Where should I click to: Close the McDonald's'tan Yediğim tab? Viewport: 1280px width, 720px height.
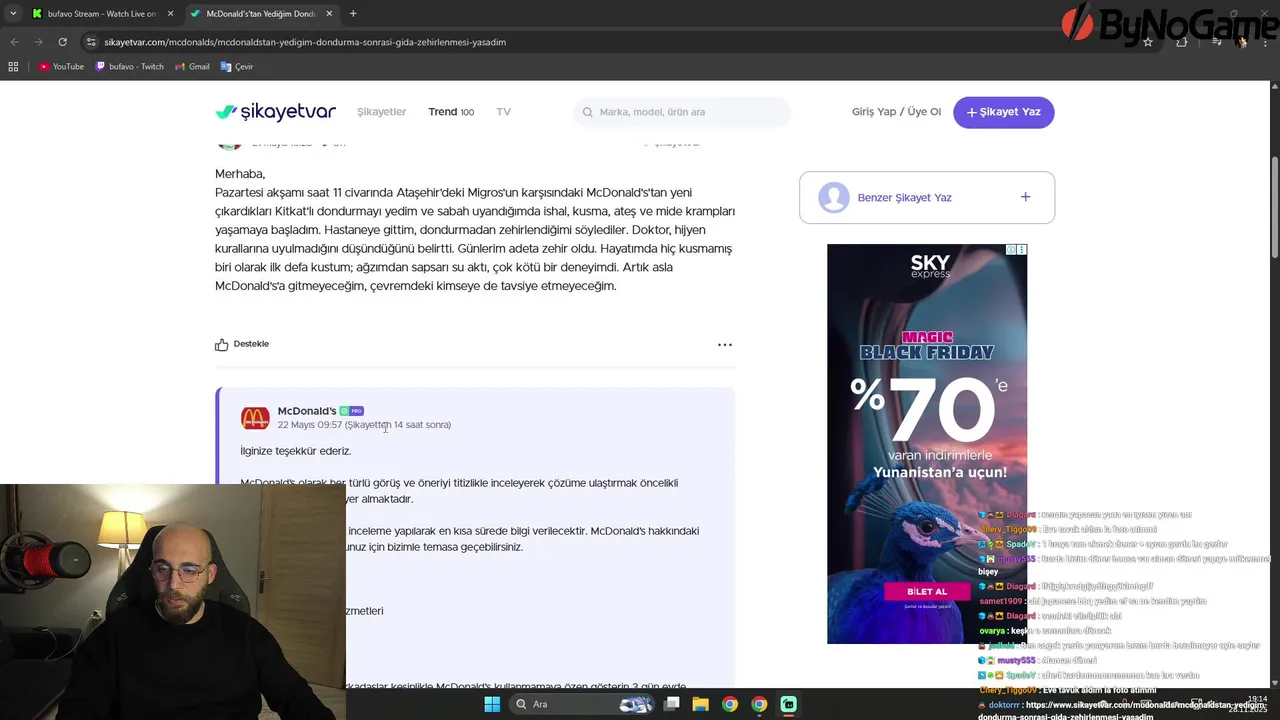[x=329, y=14]
